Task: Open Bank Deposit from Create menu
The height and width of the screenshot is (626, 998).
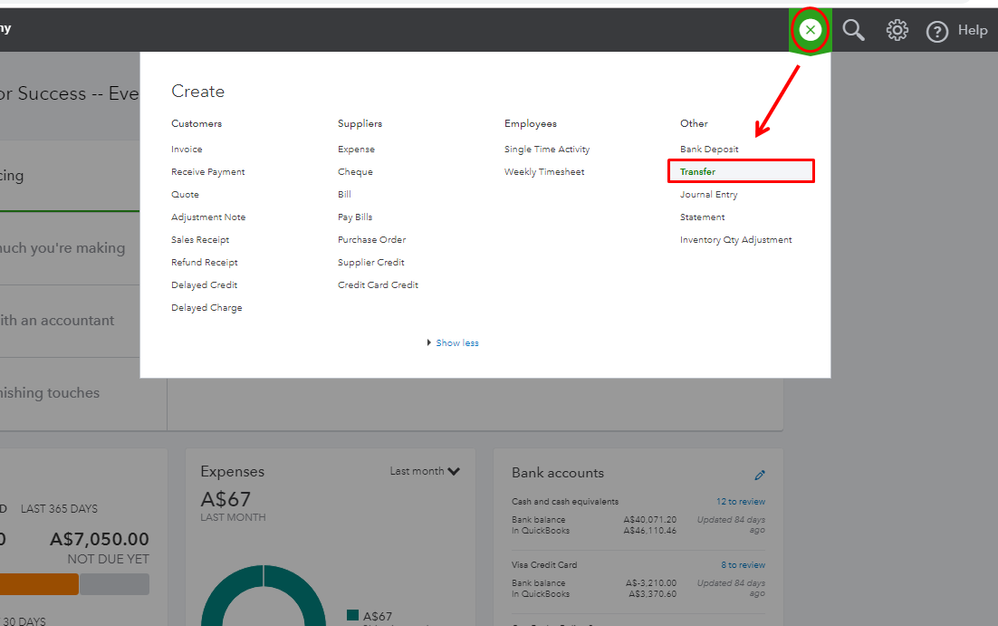Action: point(709,149)
